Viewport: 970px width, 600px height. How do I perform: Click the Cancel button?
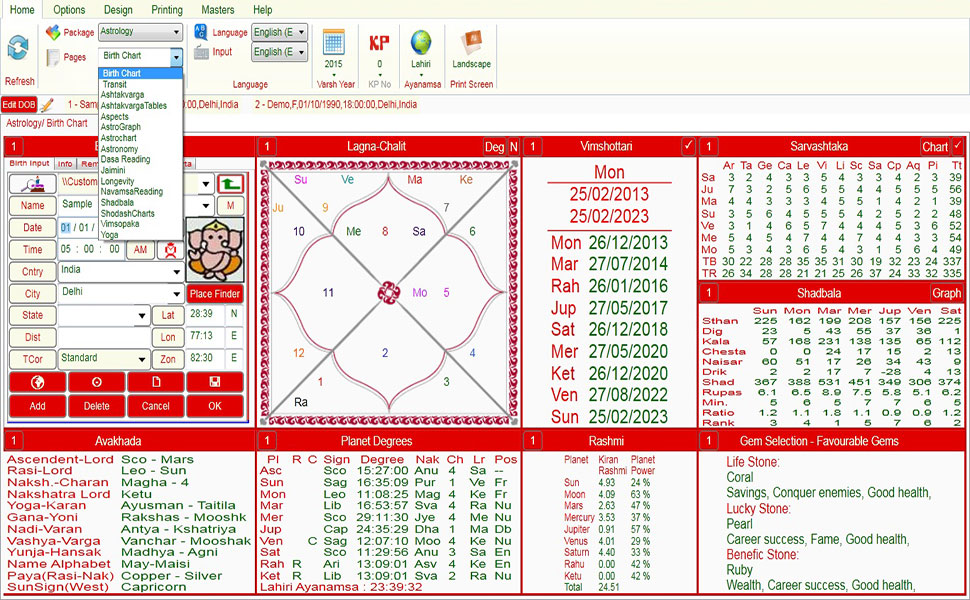[x=156, y=406]
